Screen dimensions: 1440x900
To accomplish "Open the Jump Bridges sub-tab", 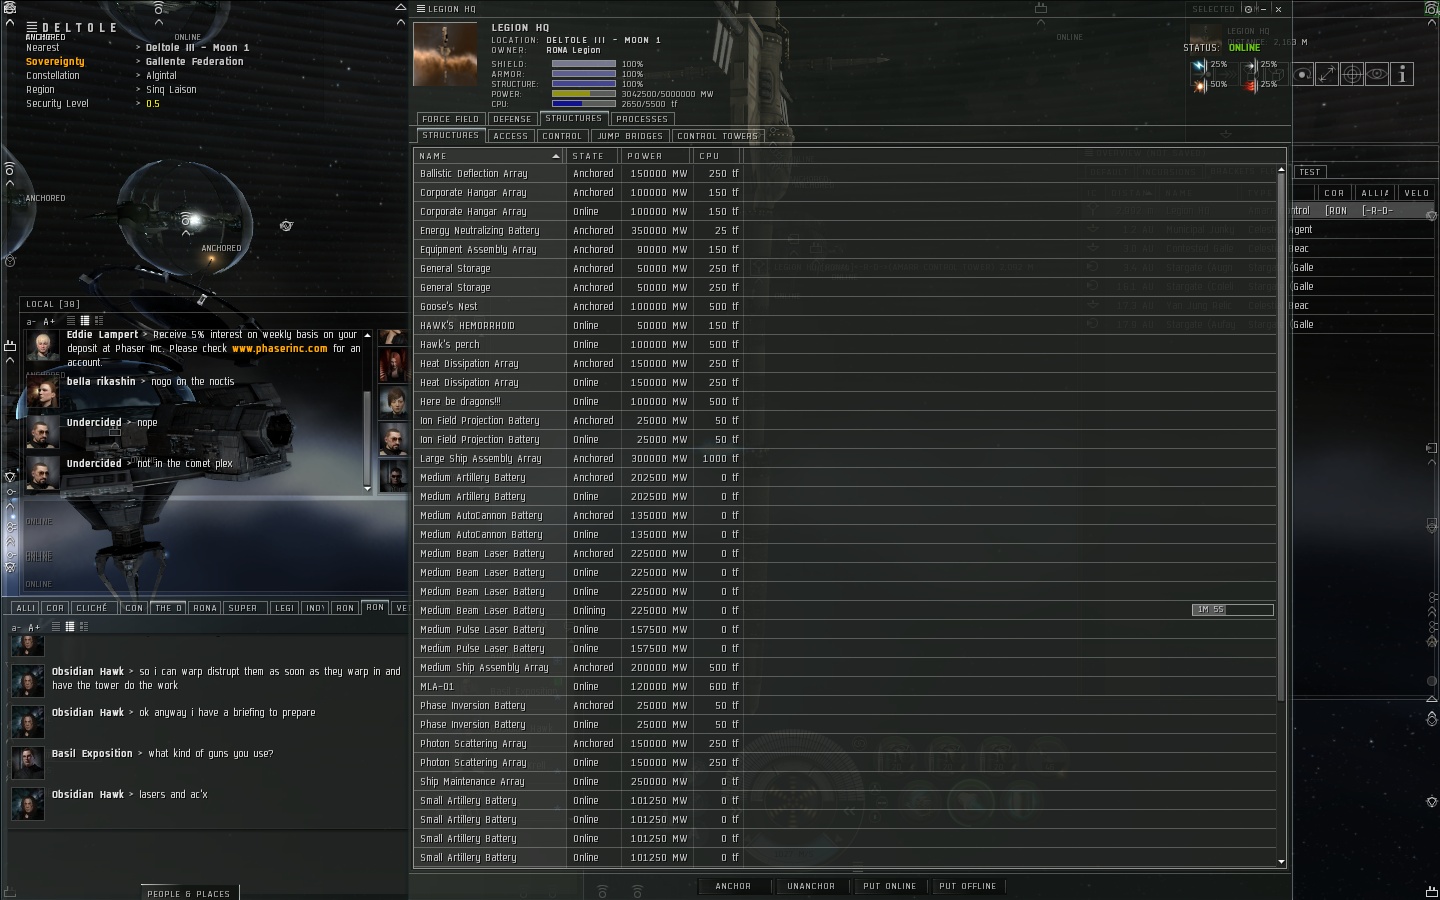I will coord(630,136).
